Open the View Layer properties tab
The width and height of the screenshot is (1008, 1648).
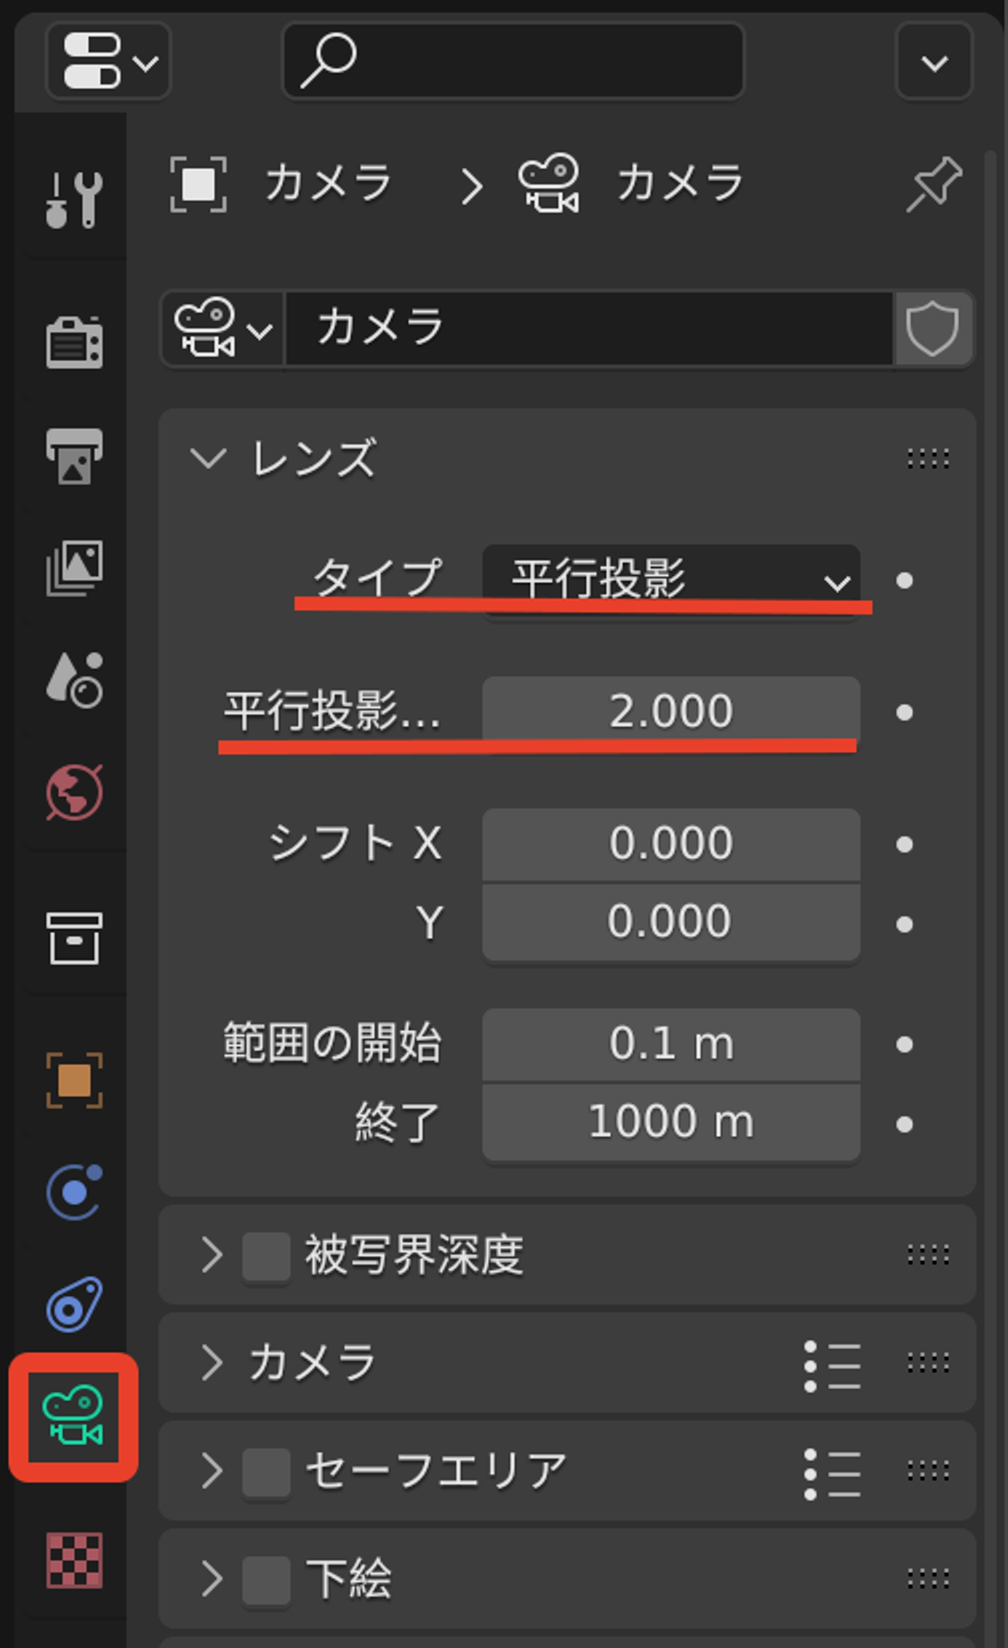tap(74, 568)
